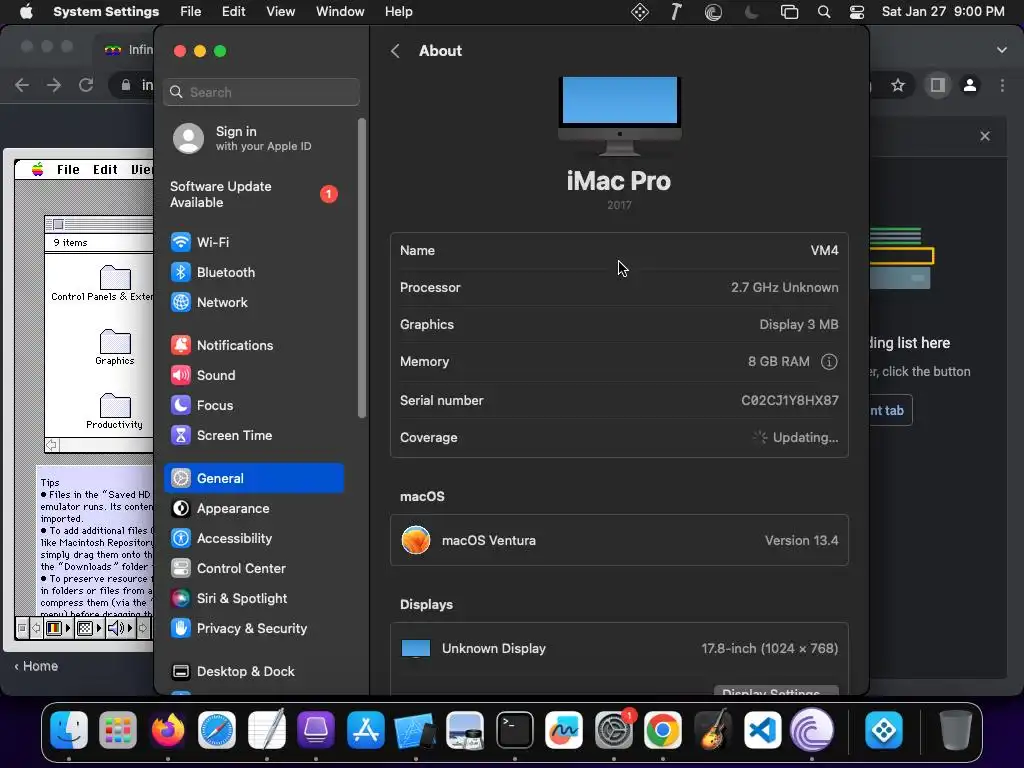Click the macOS Ventura version row

click(619, 541)
